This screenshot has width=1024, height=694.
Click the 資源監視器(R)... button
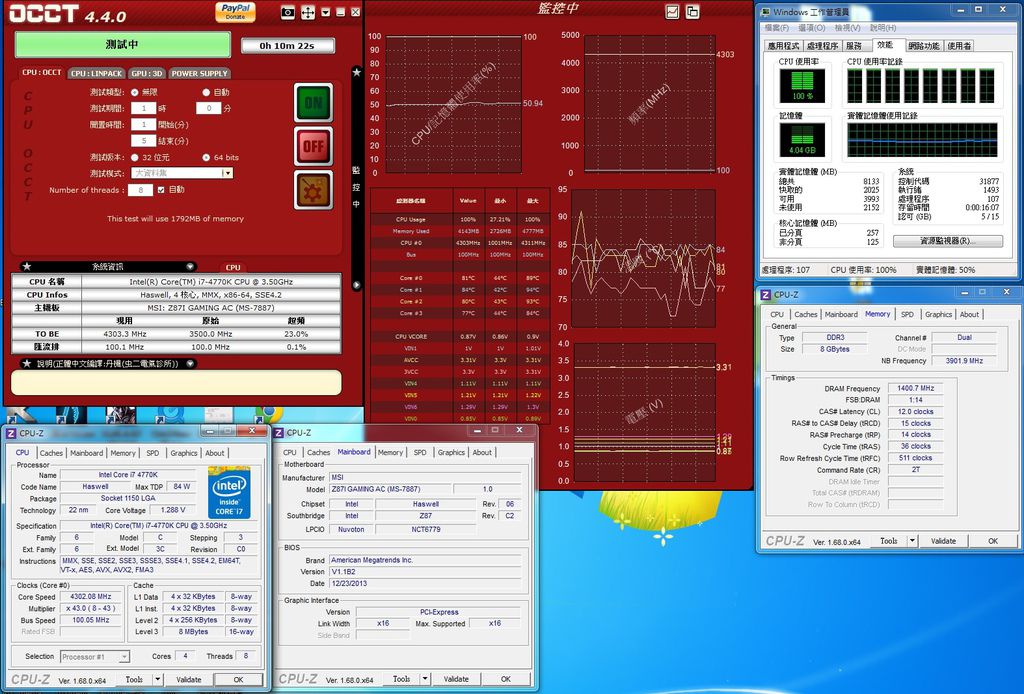pos(948,241)
